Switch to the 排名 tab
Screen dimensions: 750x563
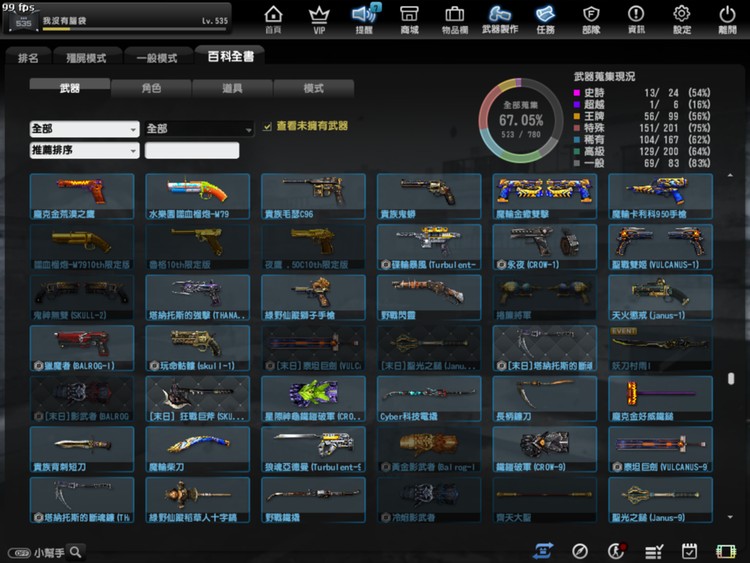point(28,58)
